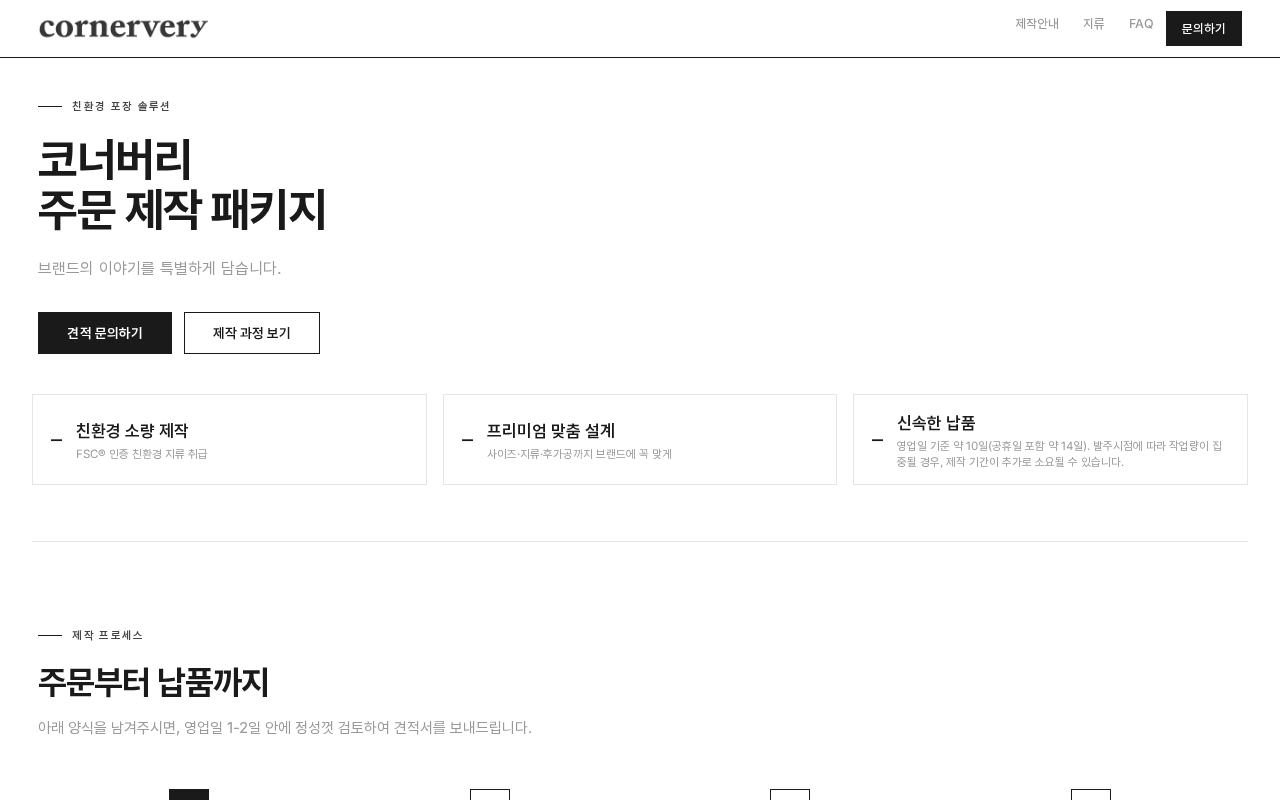Click the dash icon beside 친환경 소량 제작
Image resolution: width=1280 pixels, height=800 pixels.
click(x=57, y=440)
